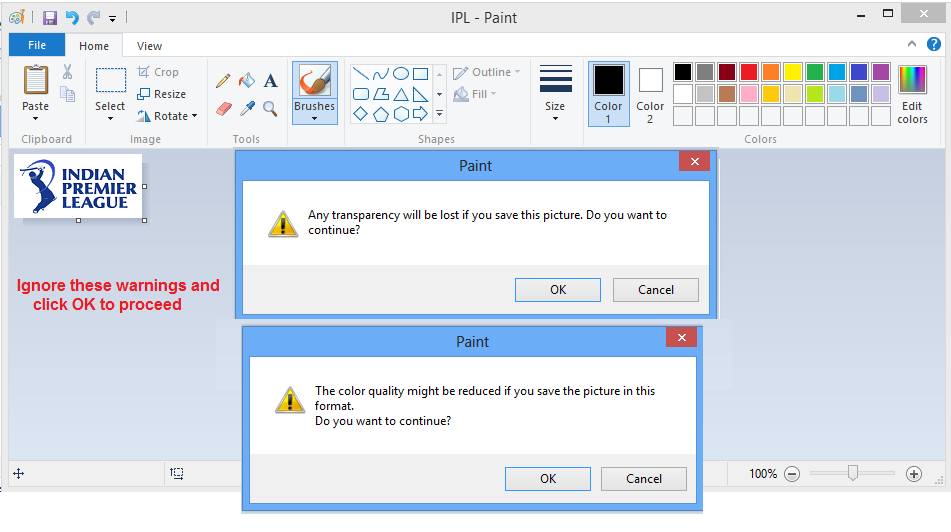Toggle Color 2 as active color
This screenshot has width=951, height=532.
coord(650,94)
